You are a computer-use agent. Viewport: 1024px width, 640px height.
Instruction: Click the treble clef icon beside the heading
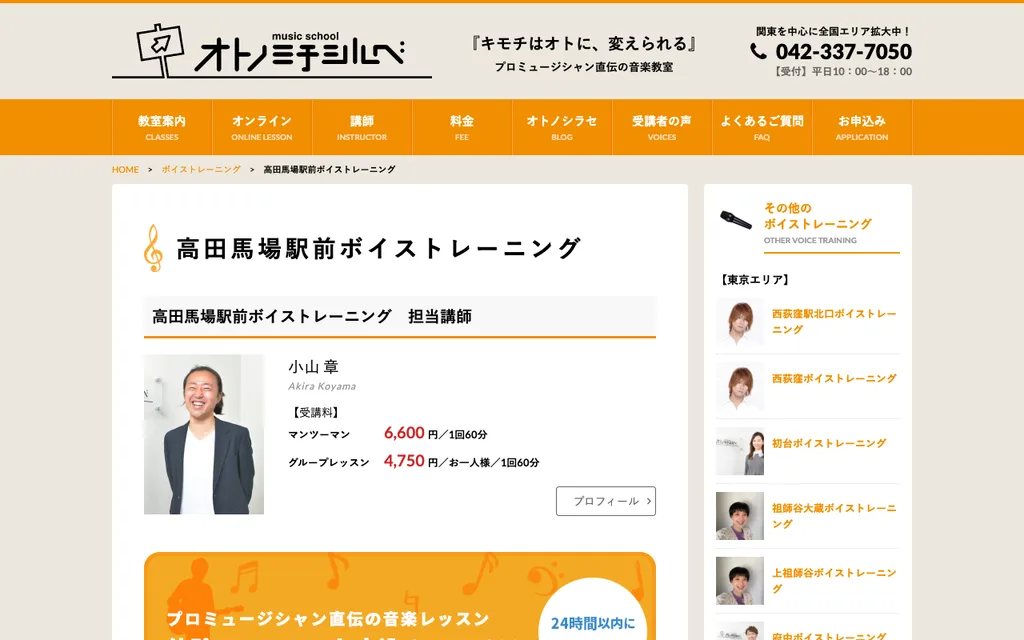click(x=153, y=248)
